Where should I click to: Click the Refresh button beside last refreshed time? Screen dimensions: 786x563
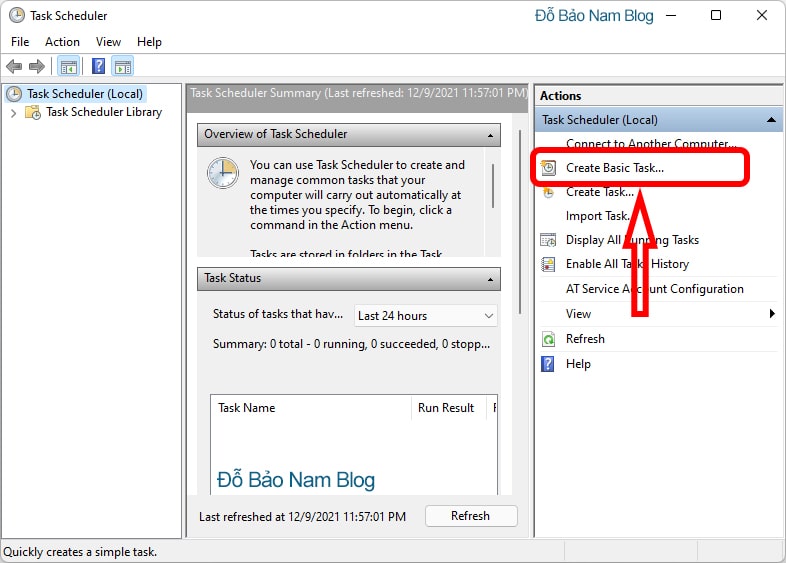click(x=471, y=516)
